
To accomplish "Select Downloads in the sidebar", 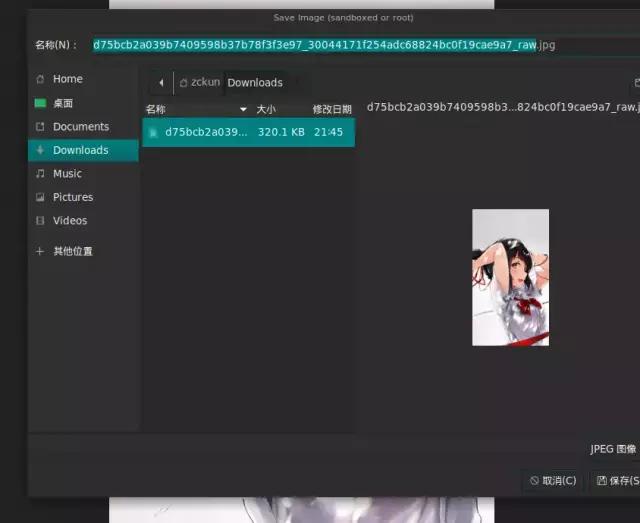I will (x=84, y=150).
